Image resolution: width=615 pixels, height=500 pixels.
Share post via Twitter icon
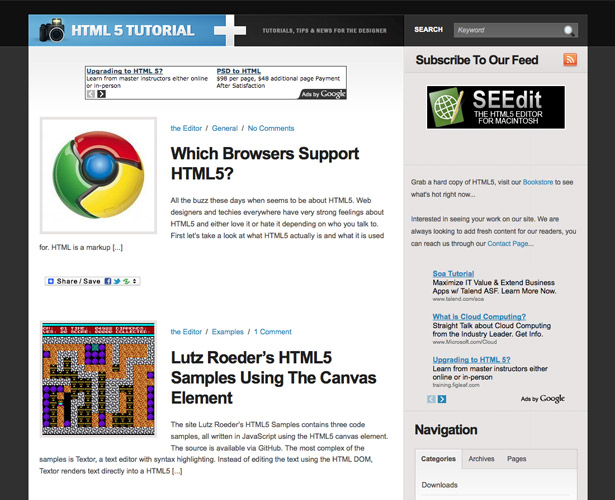click(117, 281)
